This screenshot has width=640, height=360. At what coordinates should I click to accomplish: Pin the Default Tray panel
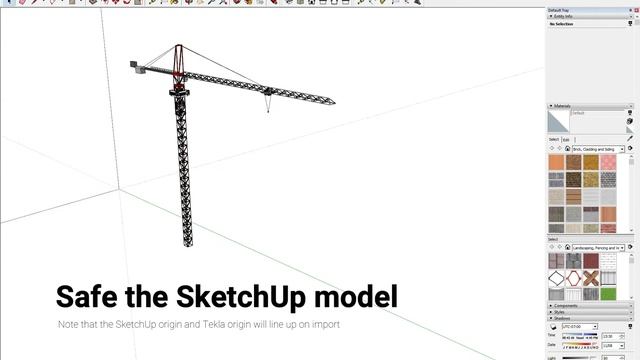pyautogui.click(x=631, y=10)
